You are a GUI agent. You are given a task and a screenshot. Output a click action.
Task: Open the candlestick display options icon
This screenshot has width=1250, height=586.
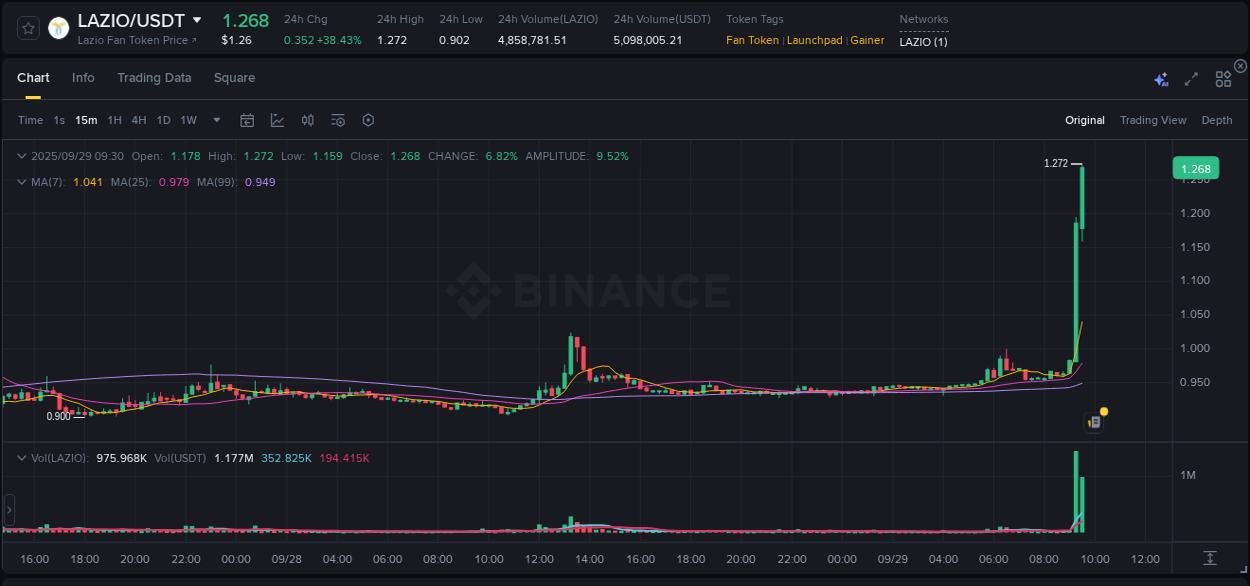click(307, 120)
